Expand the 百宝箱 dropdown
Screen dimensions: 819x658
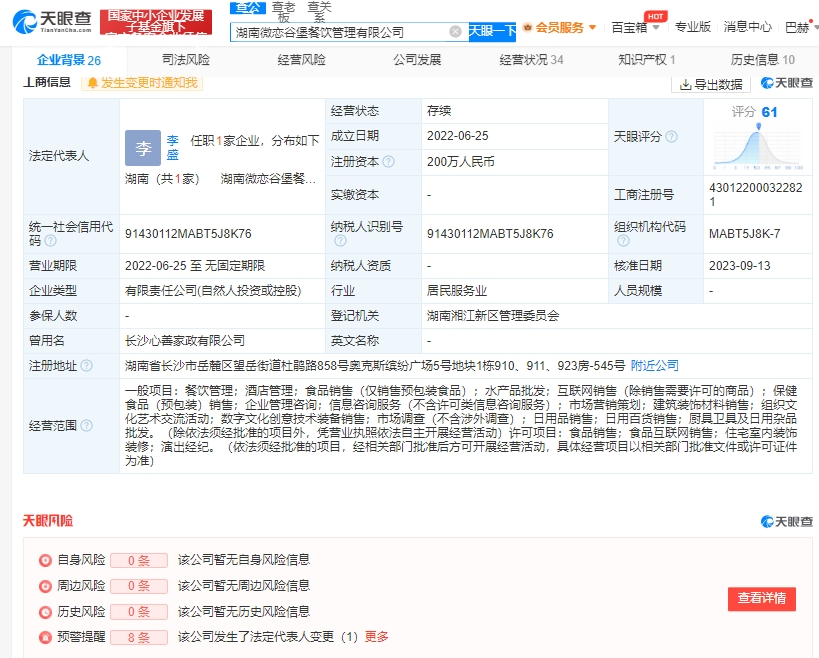click(628, 29)
